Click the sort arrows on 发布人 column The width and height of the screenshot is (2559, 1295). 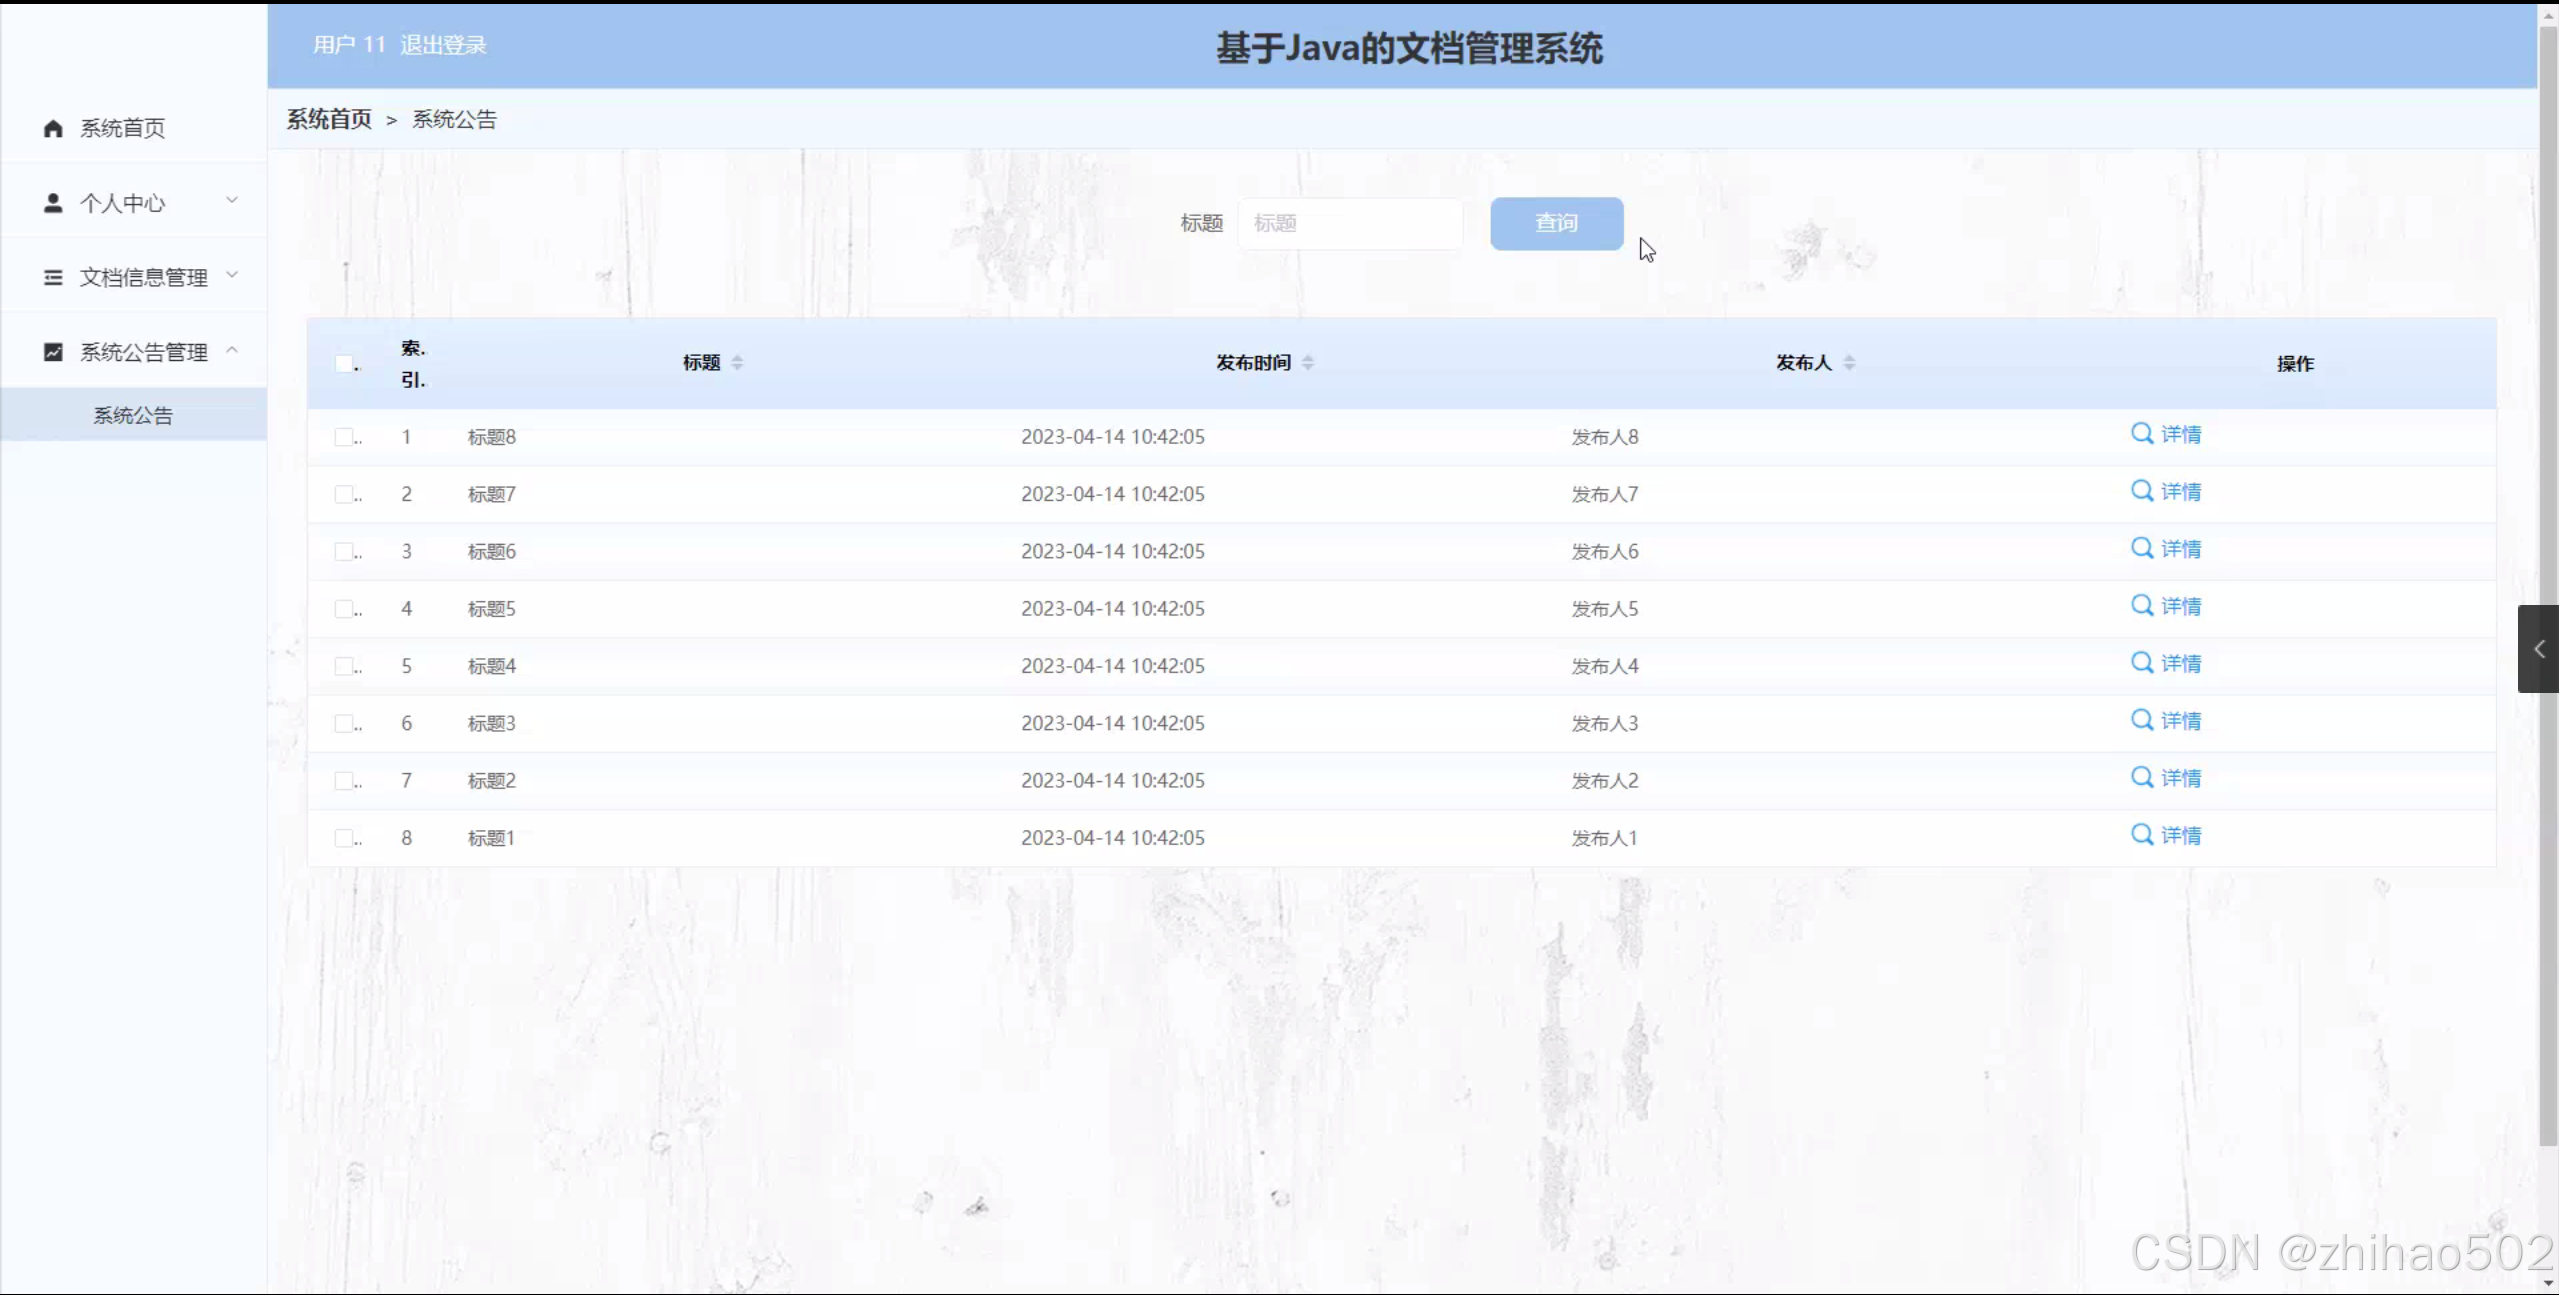[1849, 362]
